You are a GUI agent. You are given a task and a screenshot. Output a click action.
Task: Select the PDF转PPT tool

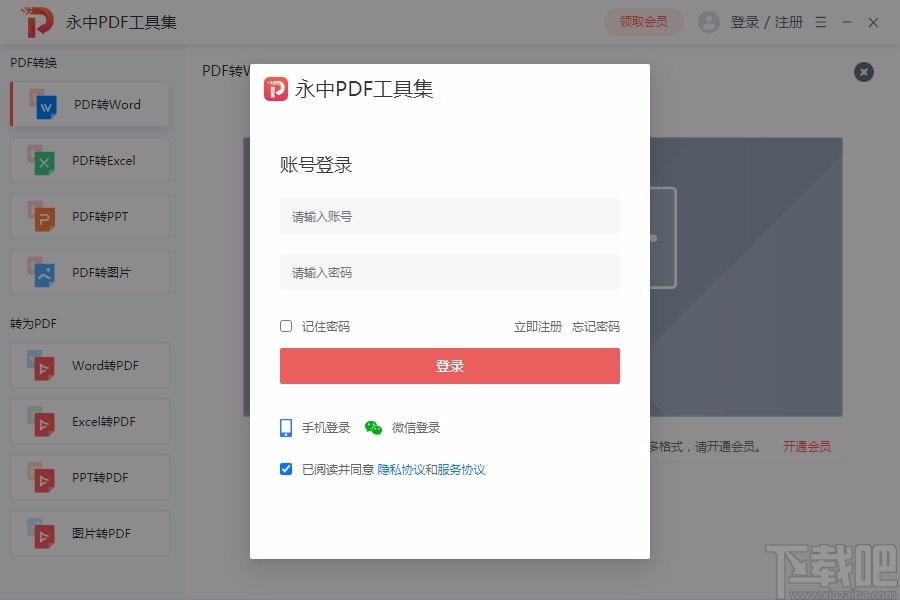(88, 216)
